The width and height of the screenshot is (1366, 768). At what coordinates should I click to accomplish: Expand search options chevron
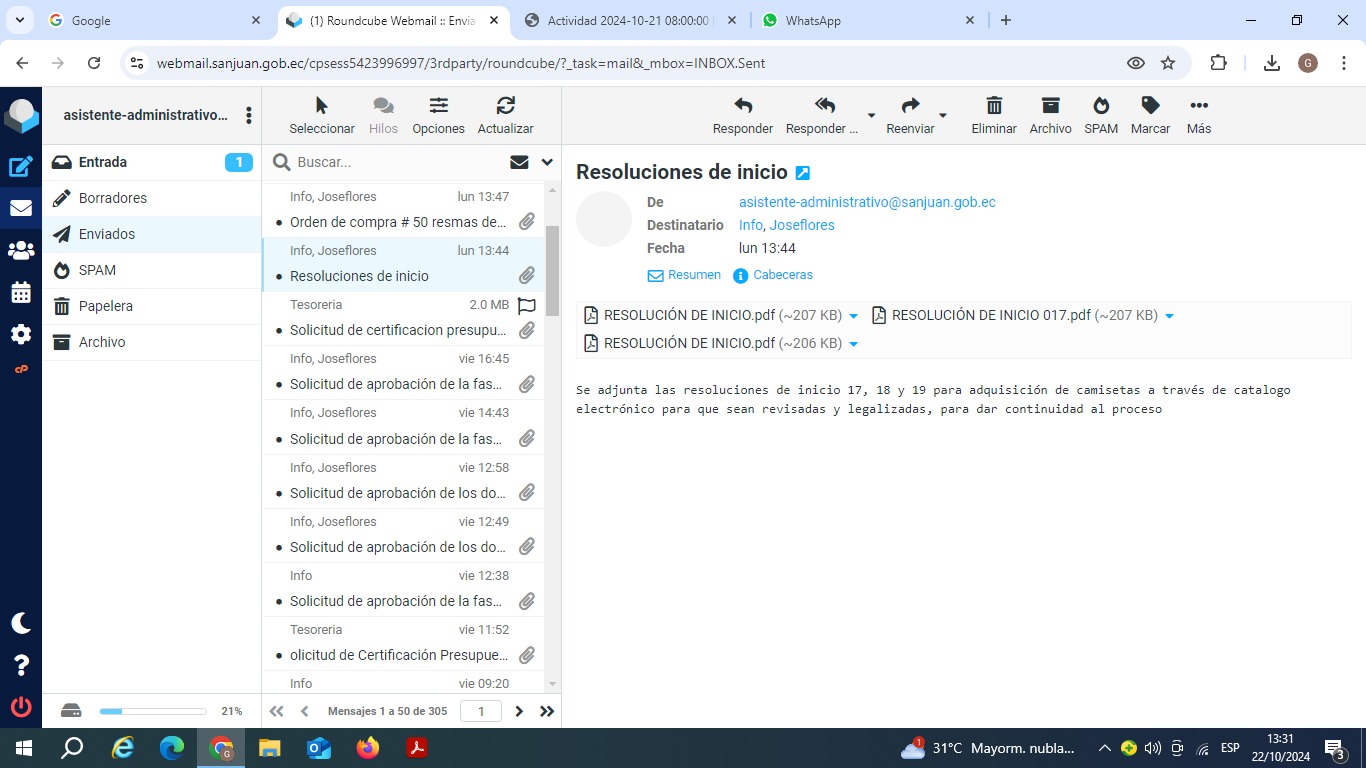[x=547, y=162]
